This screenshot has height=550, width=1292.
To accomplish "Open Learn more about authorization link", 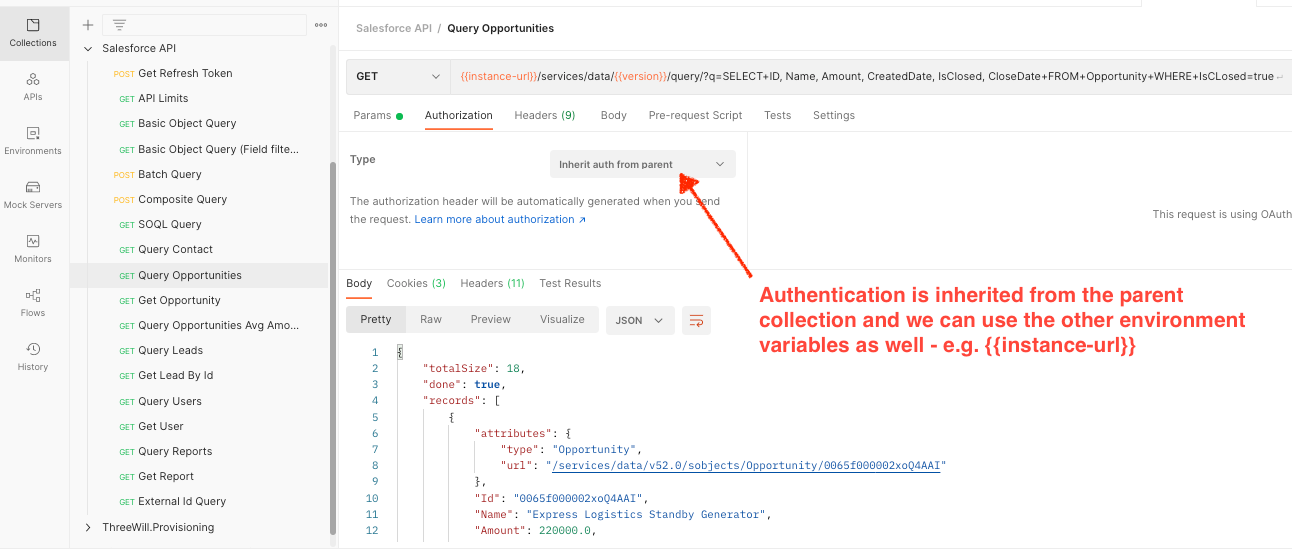I will point(500,219).
